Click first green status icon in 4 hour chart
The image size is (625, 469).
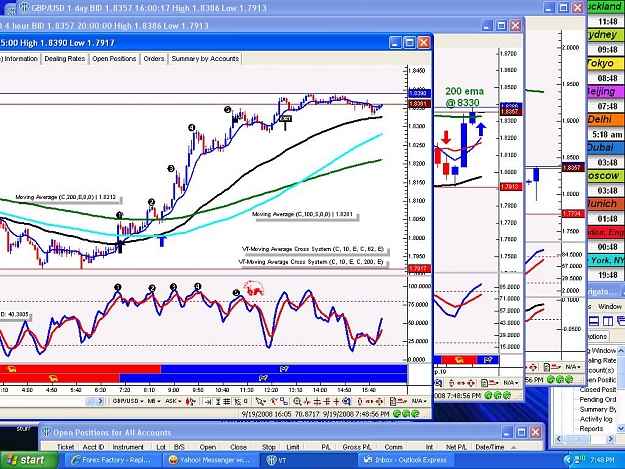487,395
